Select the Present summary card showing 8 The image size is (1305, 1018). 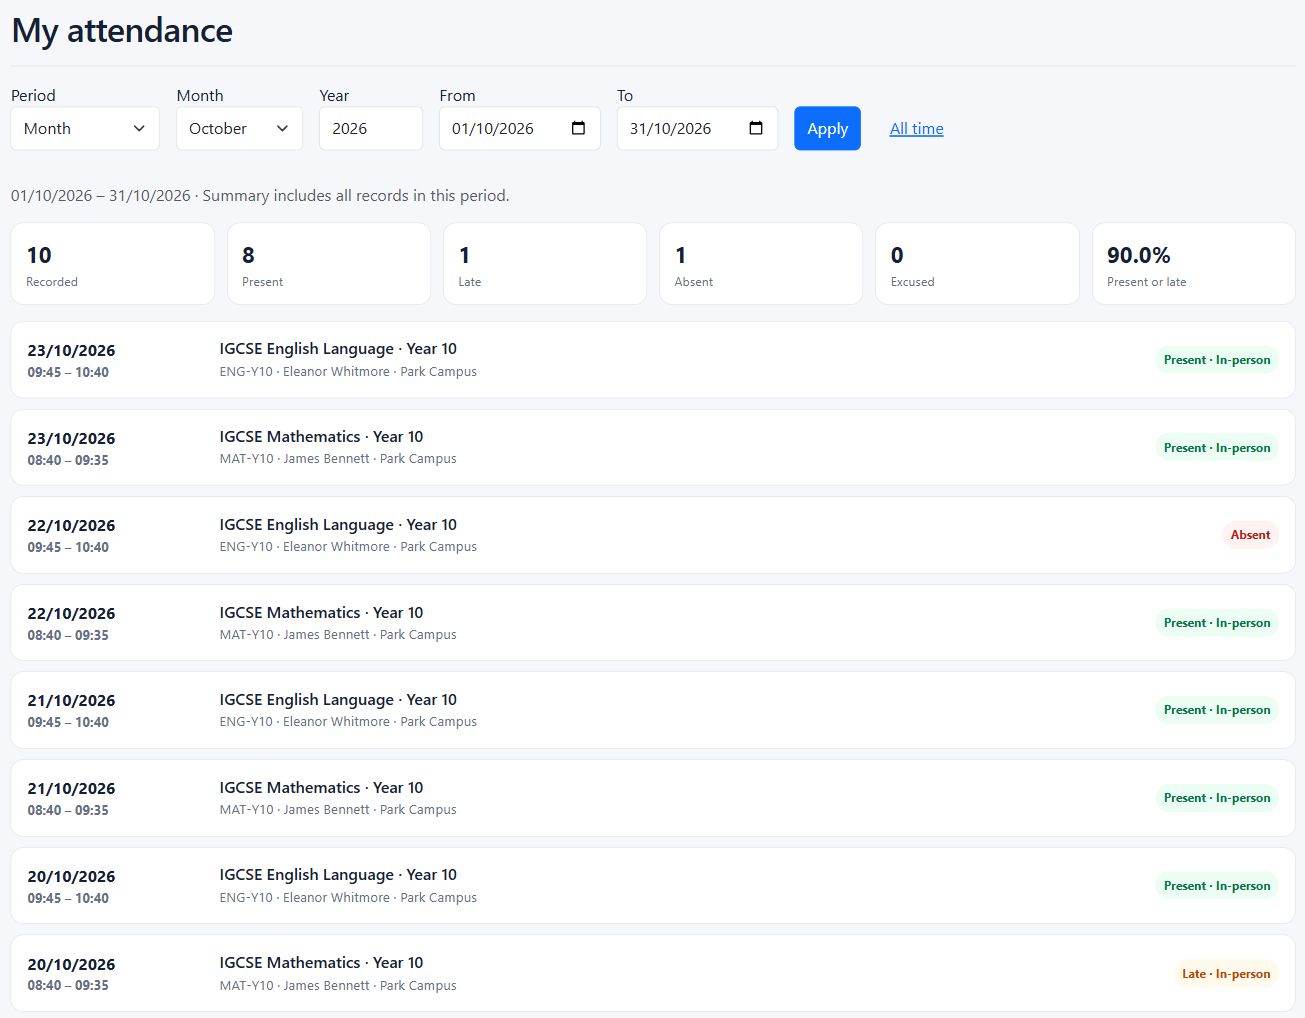pyautogui.click(x=329, y=264)
